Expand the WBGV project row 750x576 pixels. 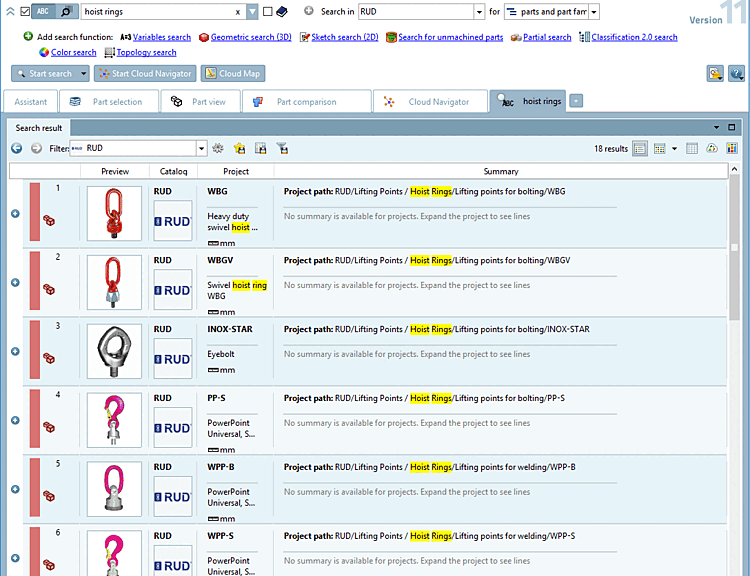pos(15,283)
